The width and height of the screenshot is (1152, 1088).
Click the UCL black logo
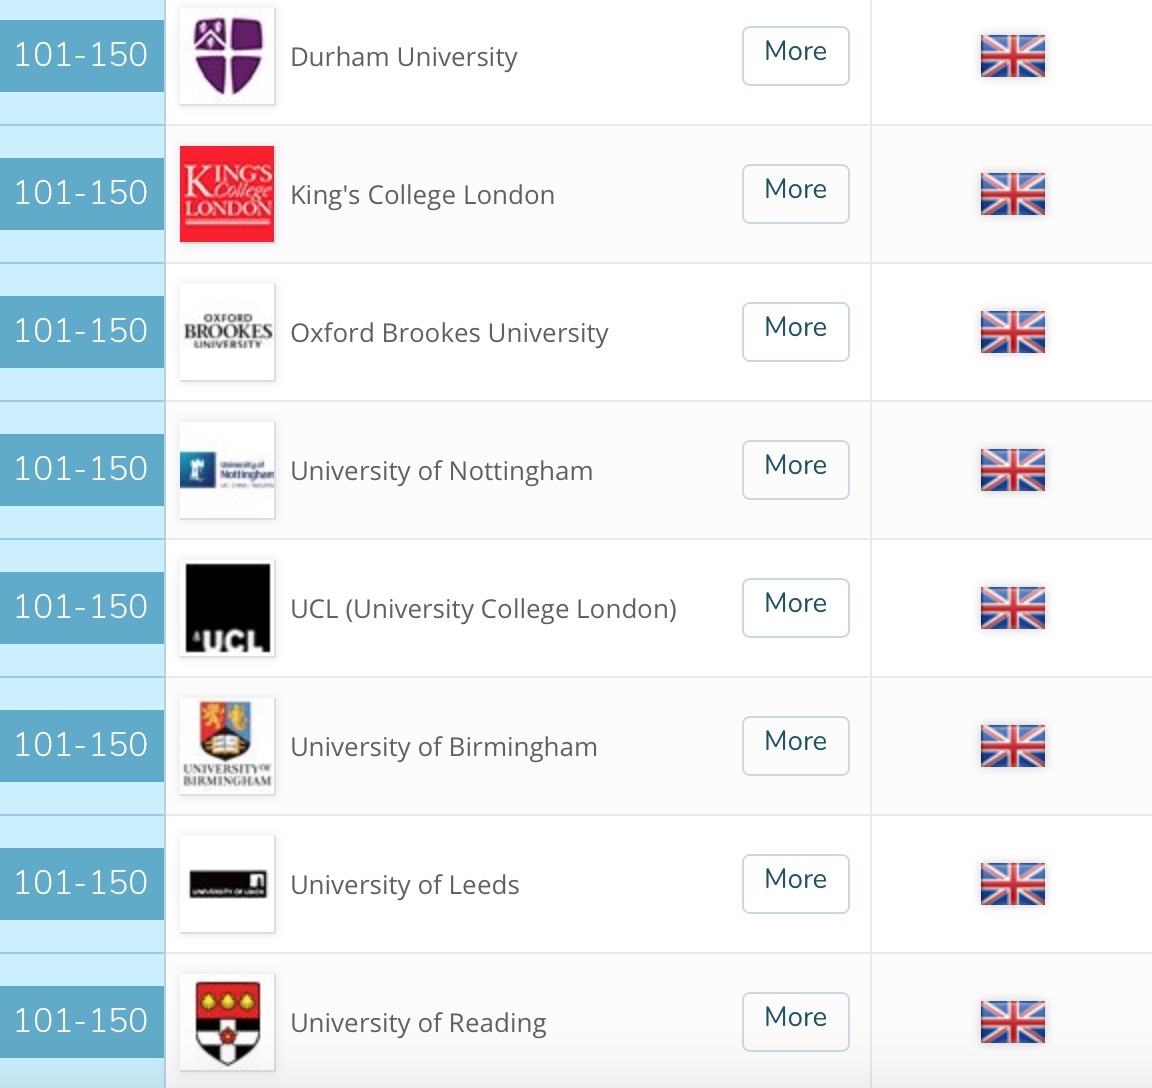pyautogui.click(x=227, y=608)
